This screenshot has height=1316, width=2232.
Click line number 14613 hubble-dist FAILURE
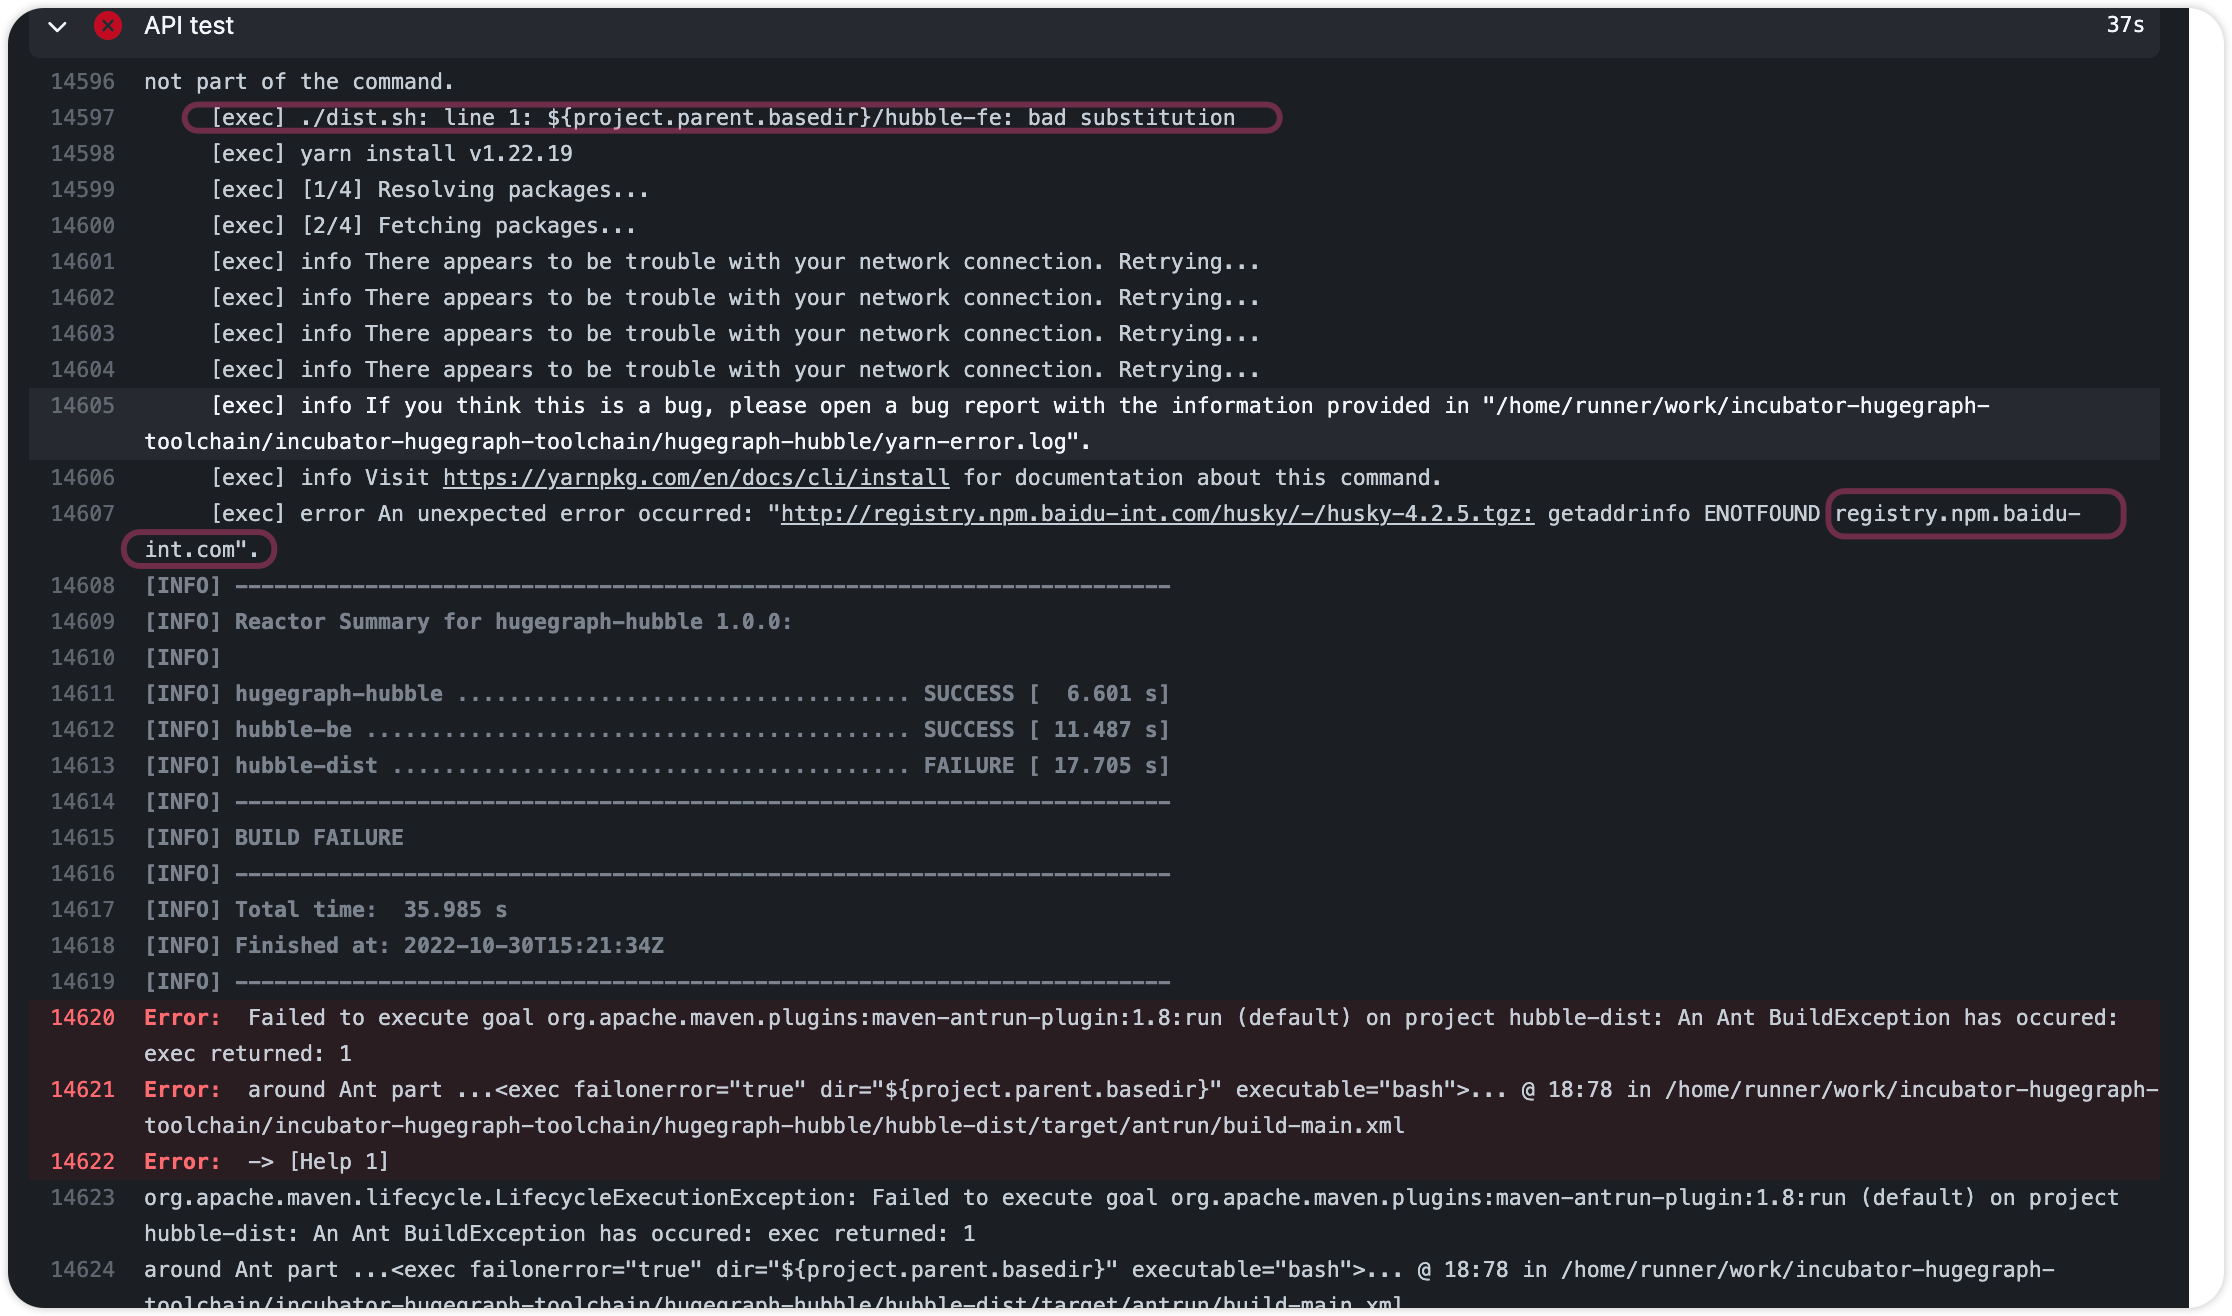(x=83, y=766)
